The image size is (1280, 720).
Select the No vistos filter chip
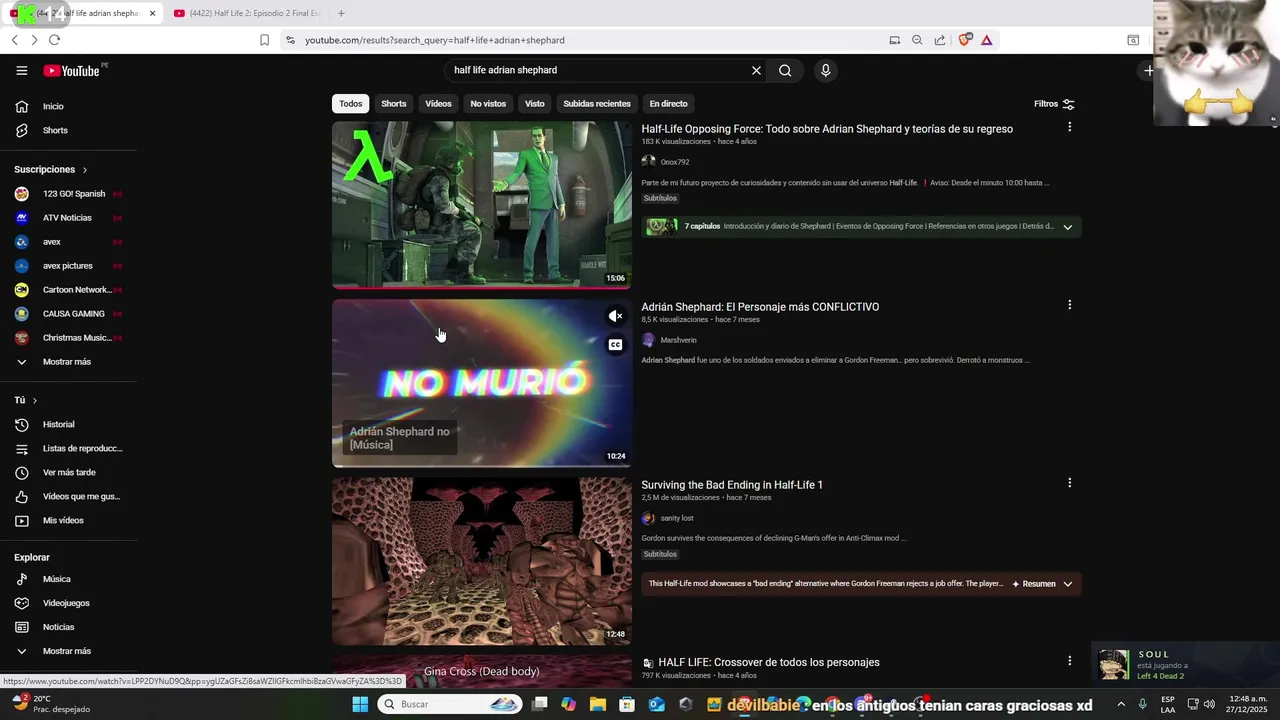coord(488,104)
